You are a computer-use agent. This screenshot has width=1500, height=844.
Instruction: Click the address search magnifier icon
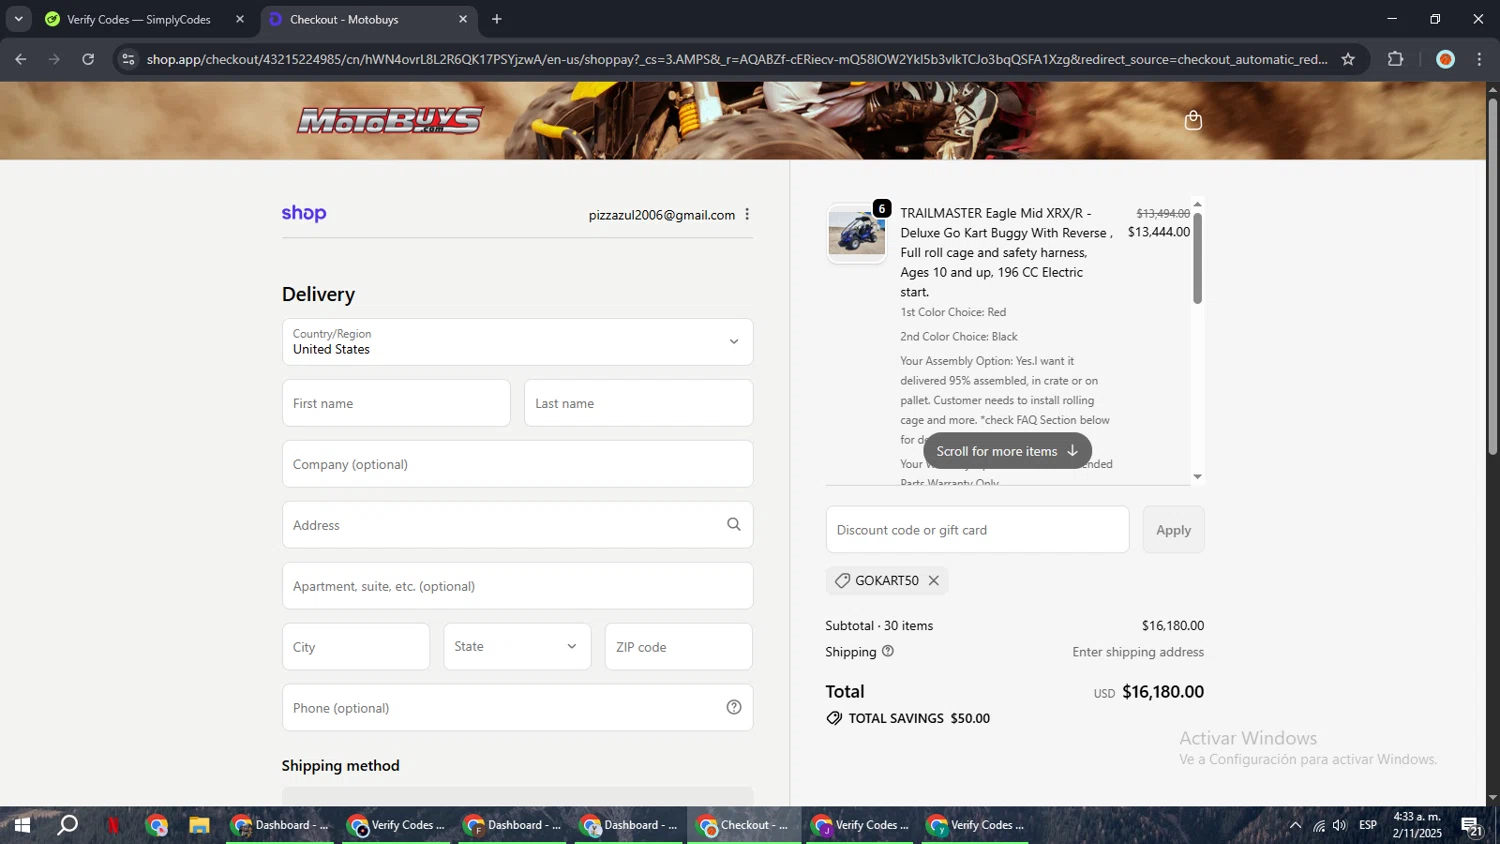734,525
